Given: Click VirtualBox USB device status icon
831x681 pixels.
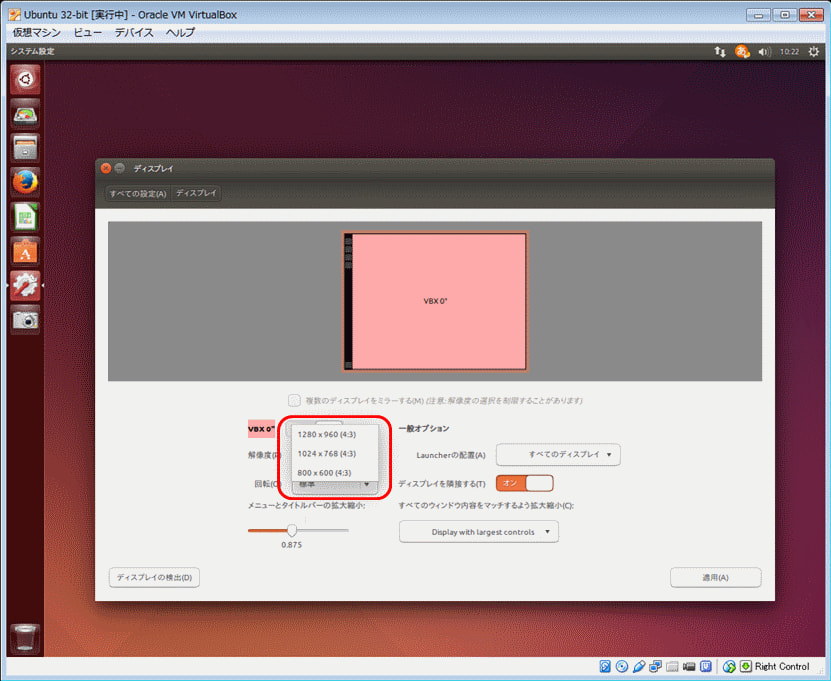Looking at the screenshot, I should tap(639, 666).
